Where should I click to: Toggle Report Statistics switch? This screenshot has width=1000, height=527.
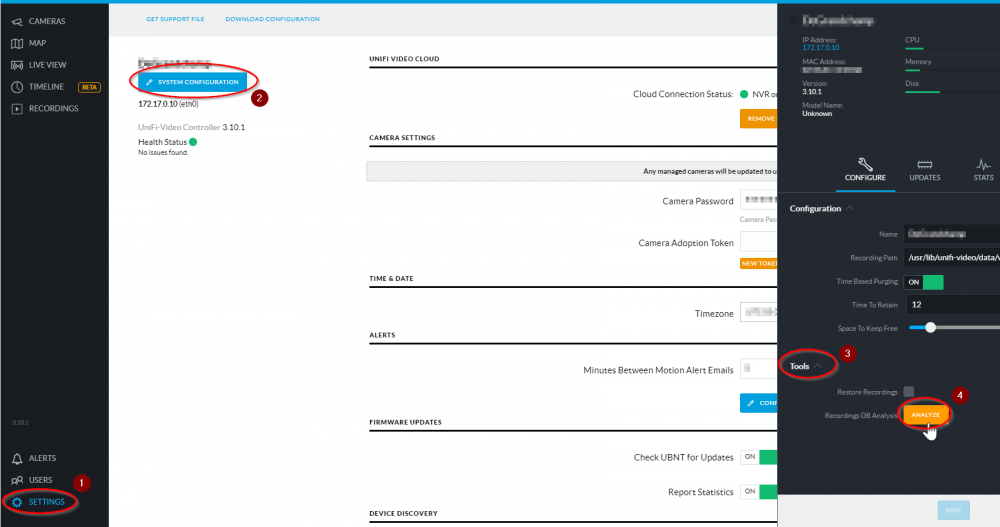tap(759, 491)
